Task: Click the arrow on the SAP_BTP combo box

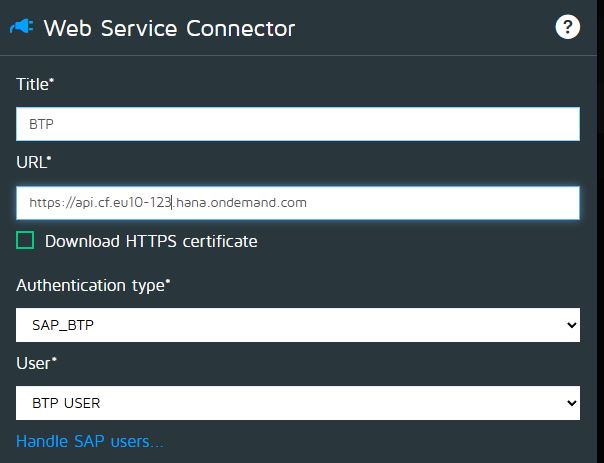Action: 571,325
